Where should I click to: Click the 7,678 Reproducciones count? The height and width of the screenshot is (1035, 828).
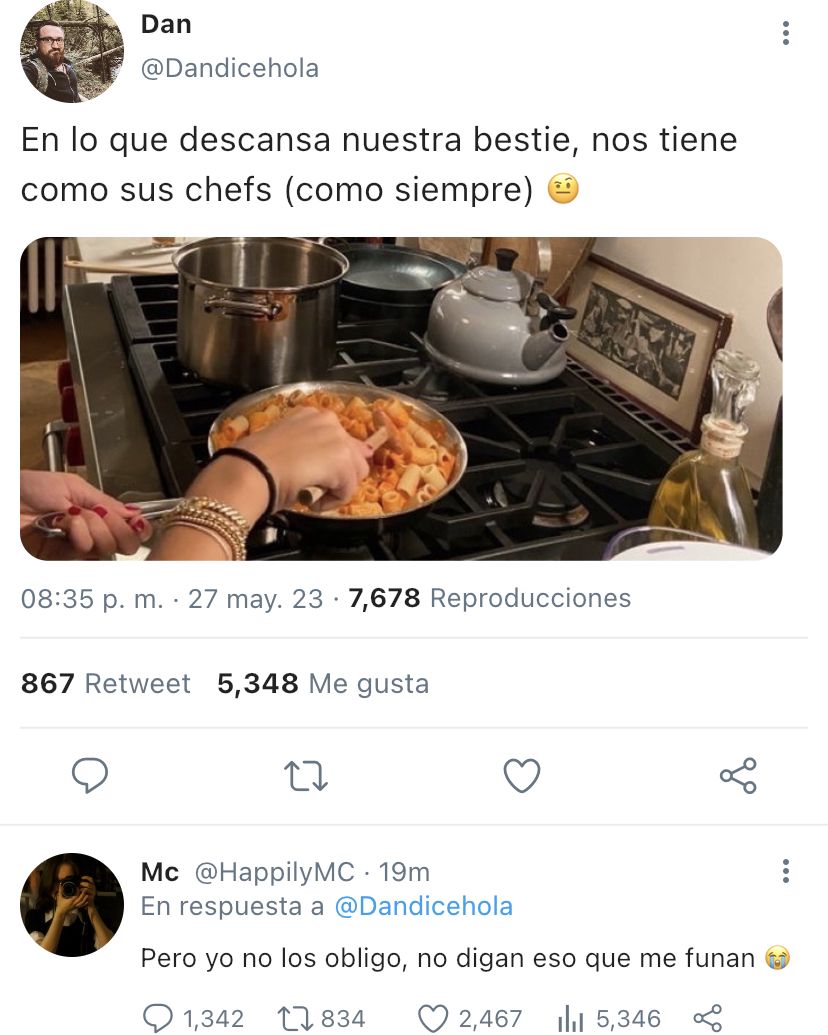point(490,598)
